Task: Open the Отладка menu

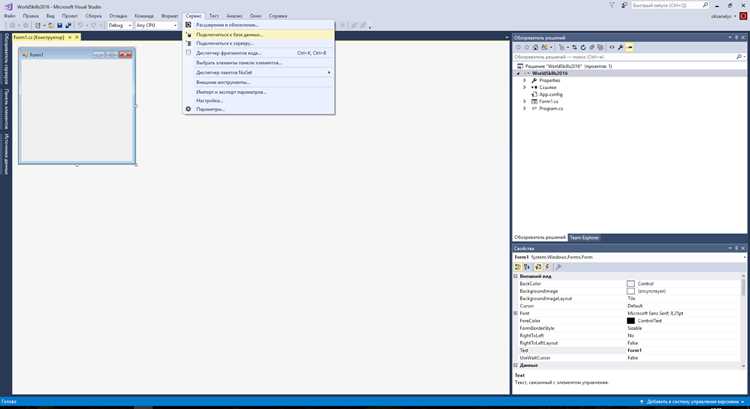Action: [x=118, y=16]
